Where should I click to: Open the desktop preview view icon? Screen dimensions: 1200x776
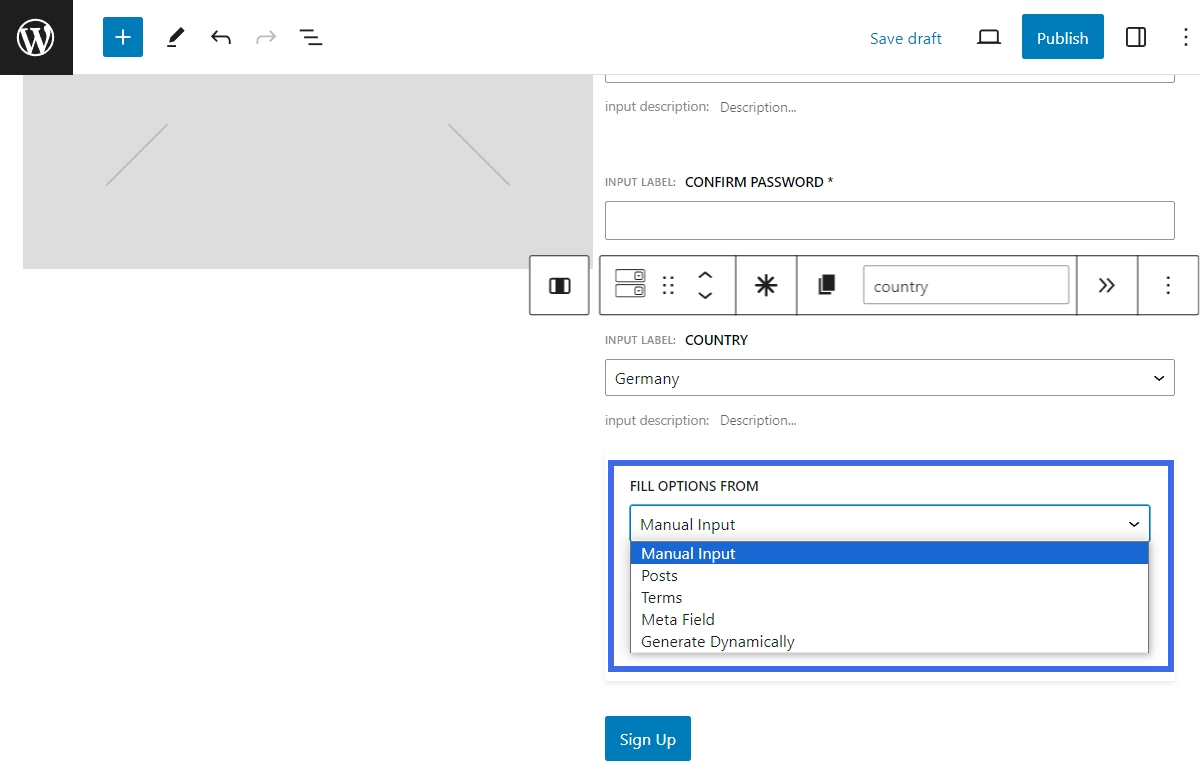[988, 37]
